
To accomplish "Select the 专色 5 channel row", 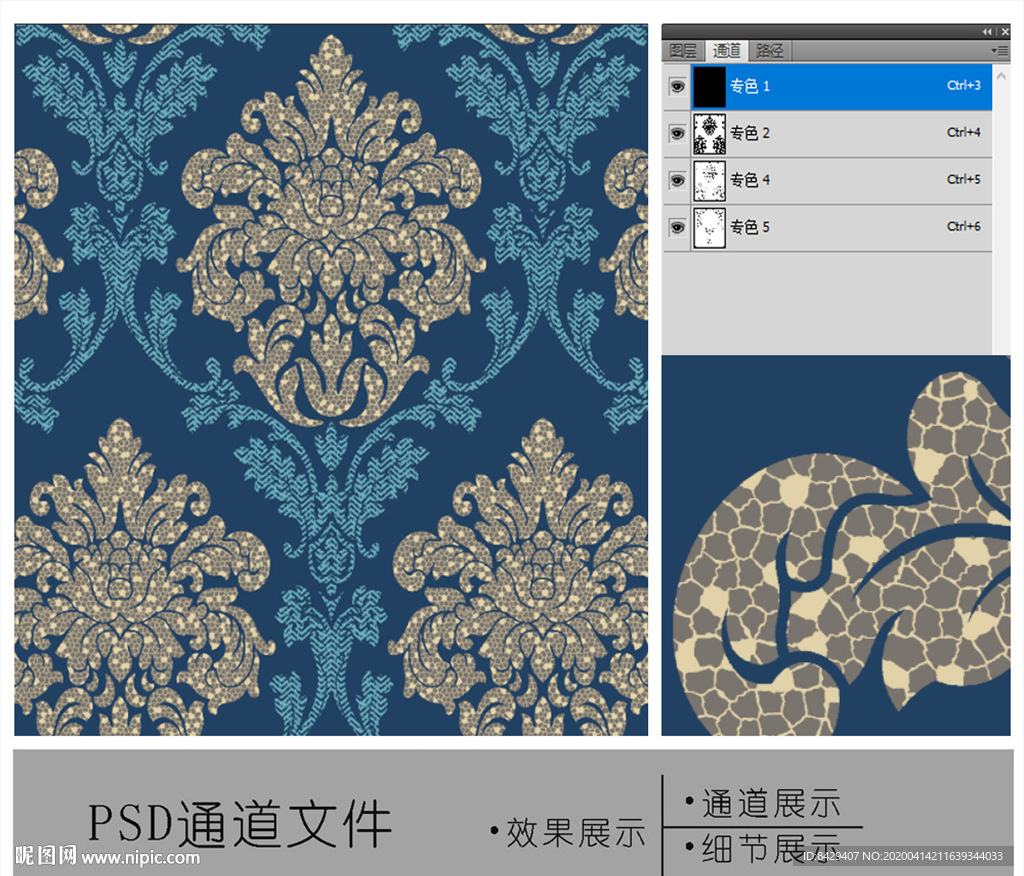I will pos(828,228).
